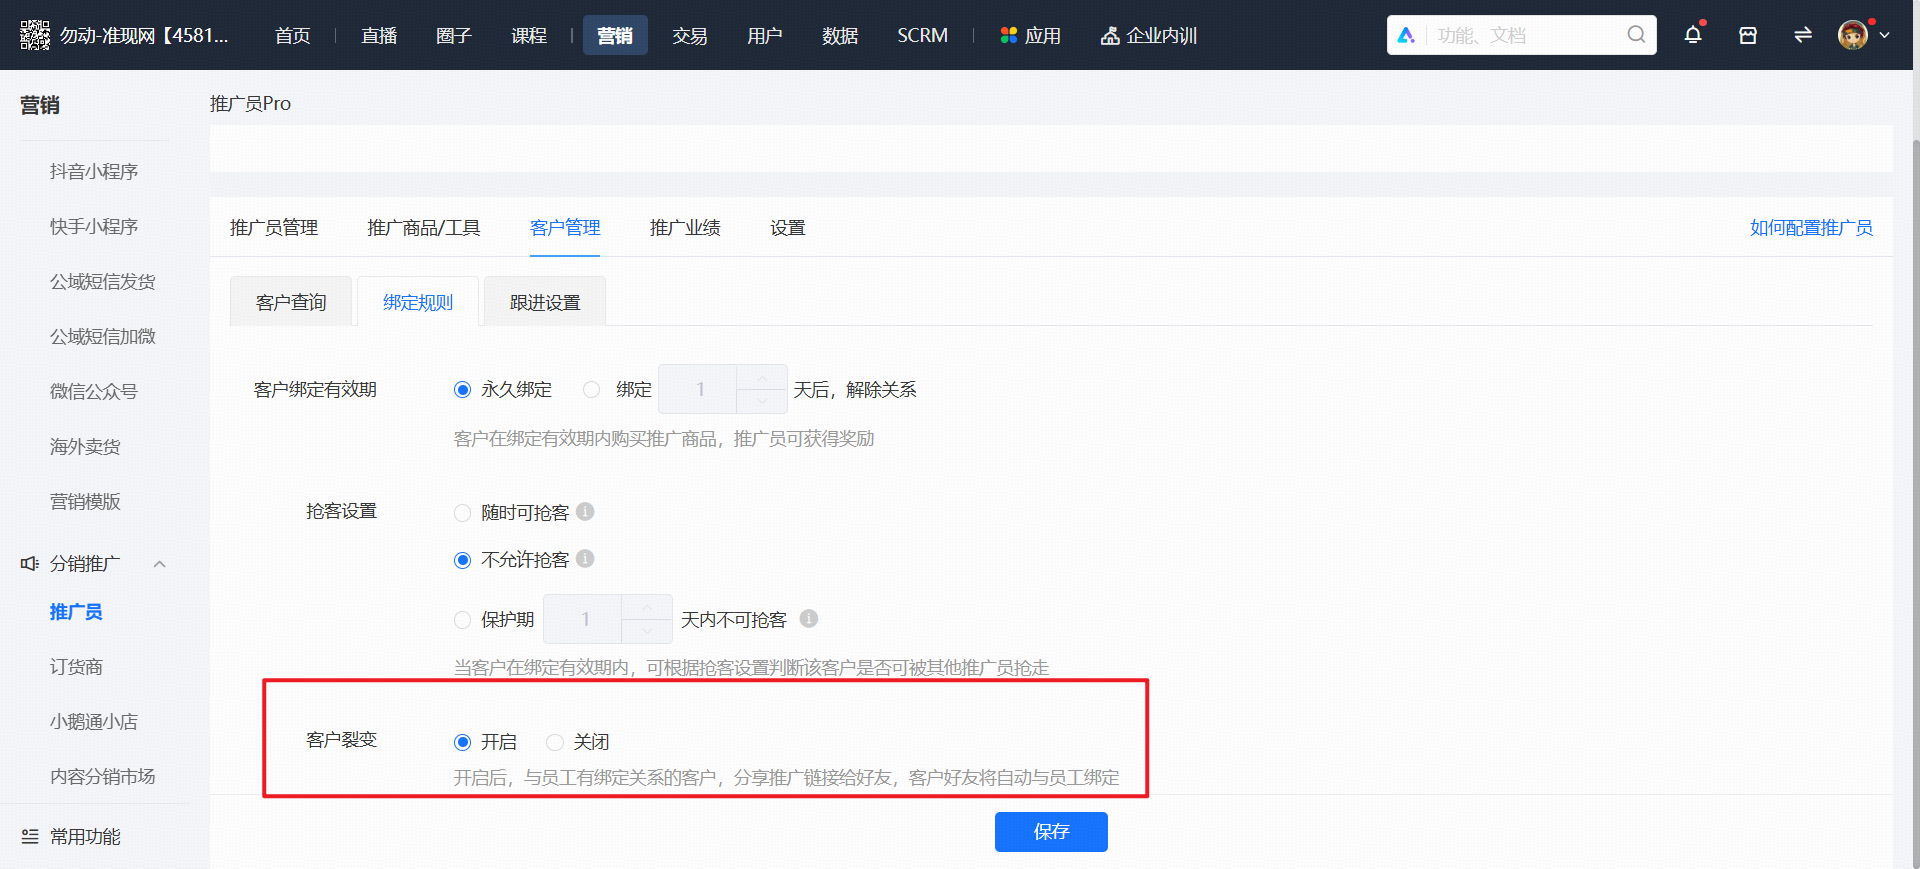
Task: Increase the 绑定 days stepper
Action: [x=762, y=378]
